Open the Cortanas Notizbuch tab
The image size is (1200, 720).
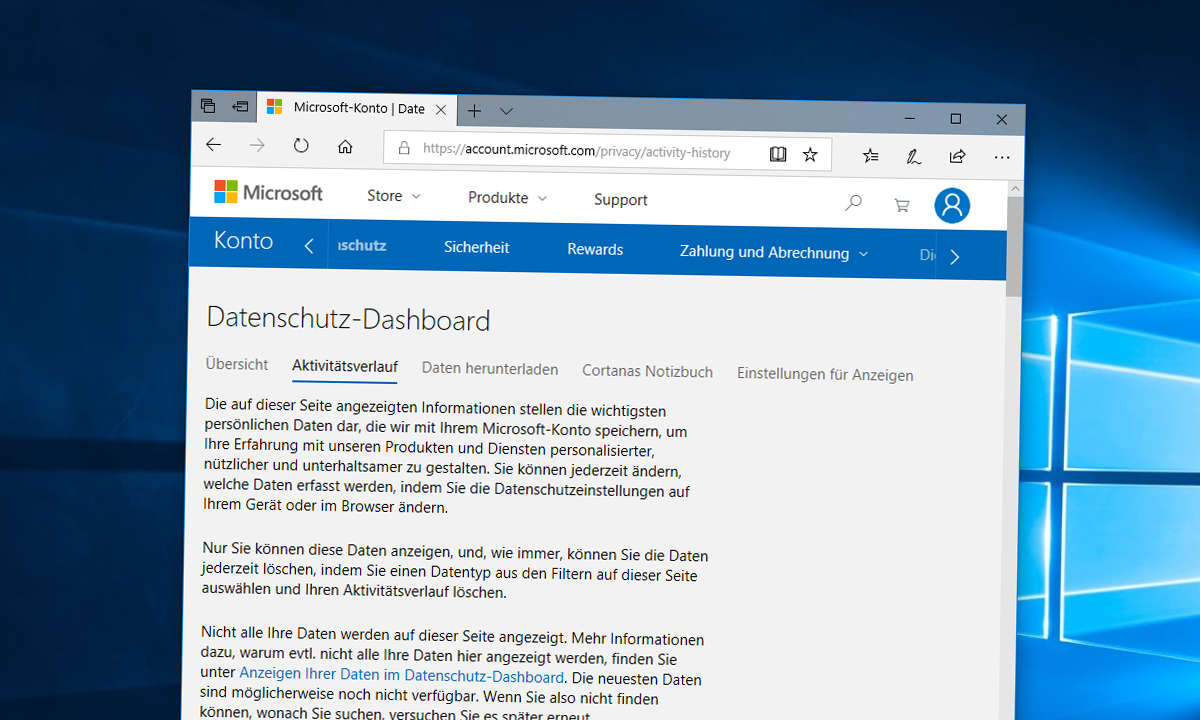point(648,372)
